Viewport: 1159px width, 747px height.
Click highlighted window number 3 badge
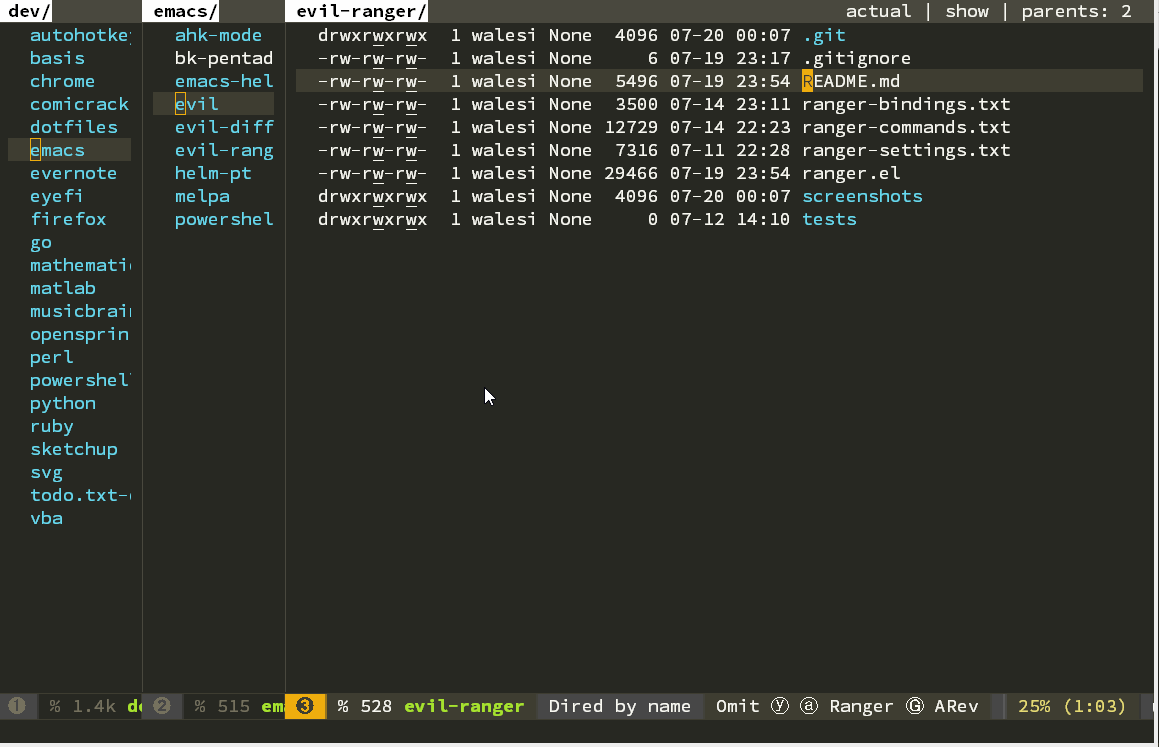[305, 706]
